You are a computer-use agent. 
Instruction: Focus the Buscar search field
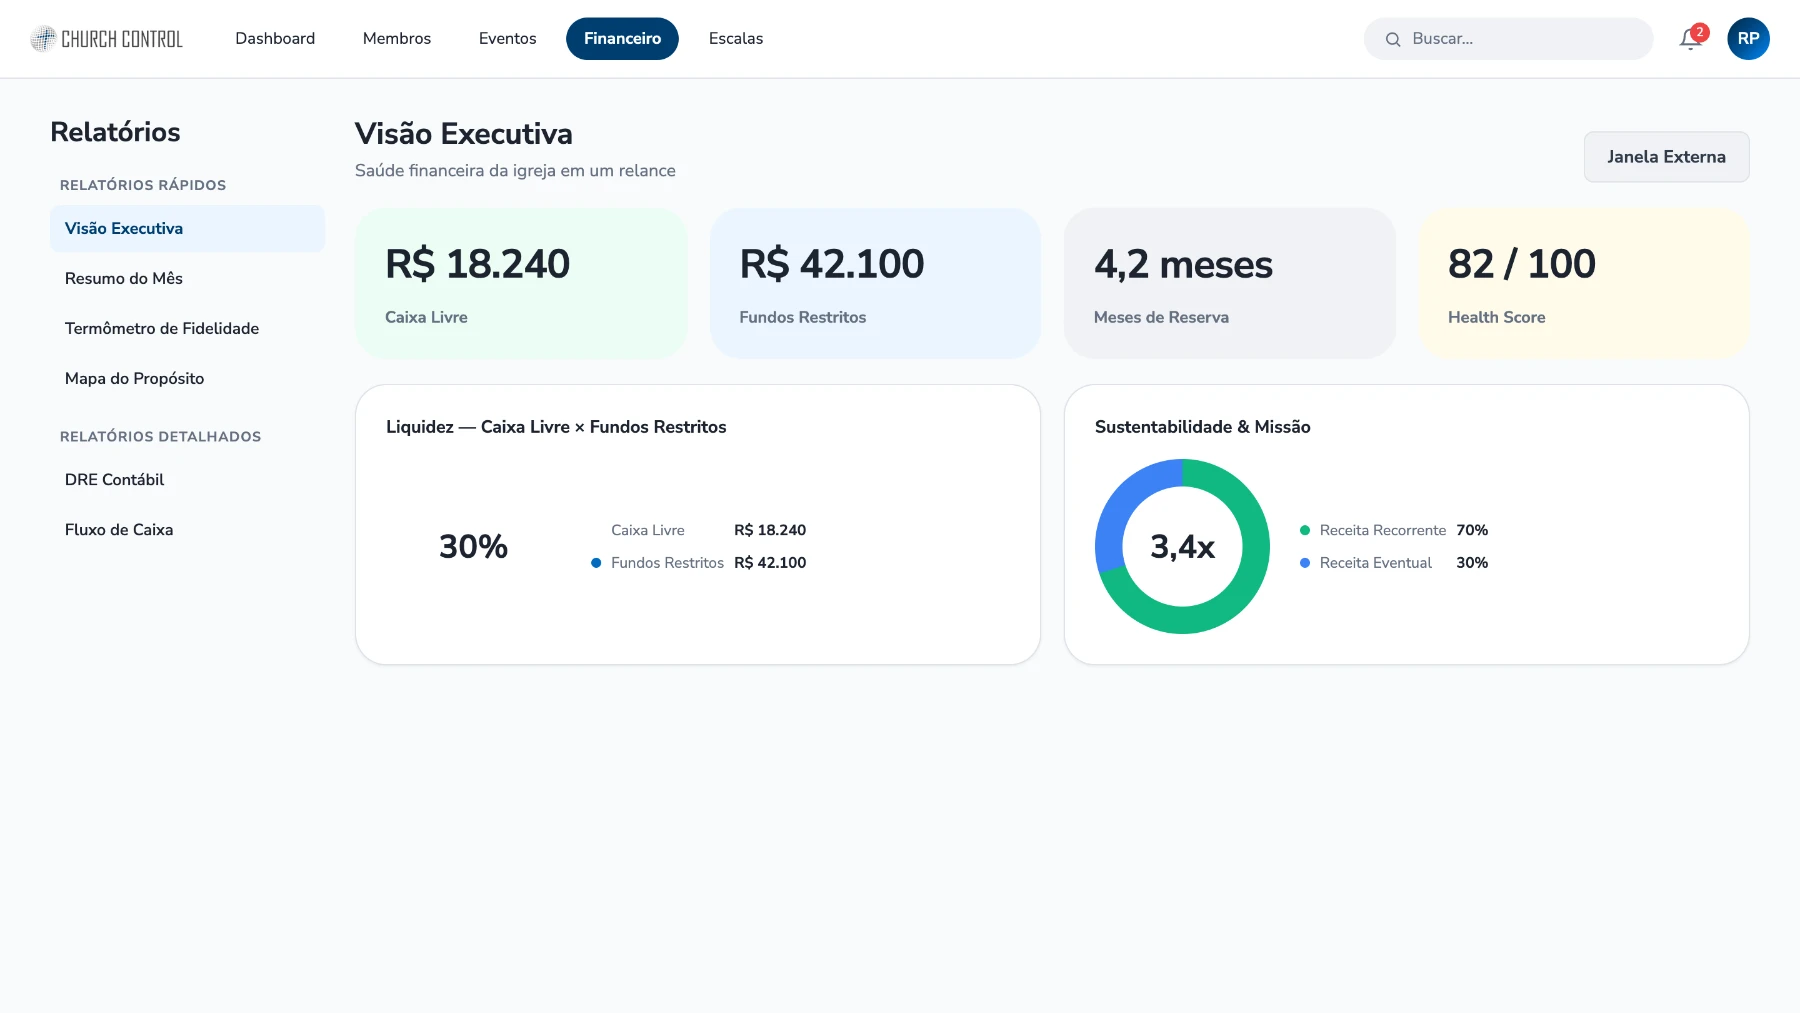tap(1508, 39)
